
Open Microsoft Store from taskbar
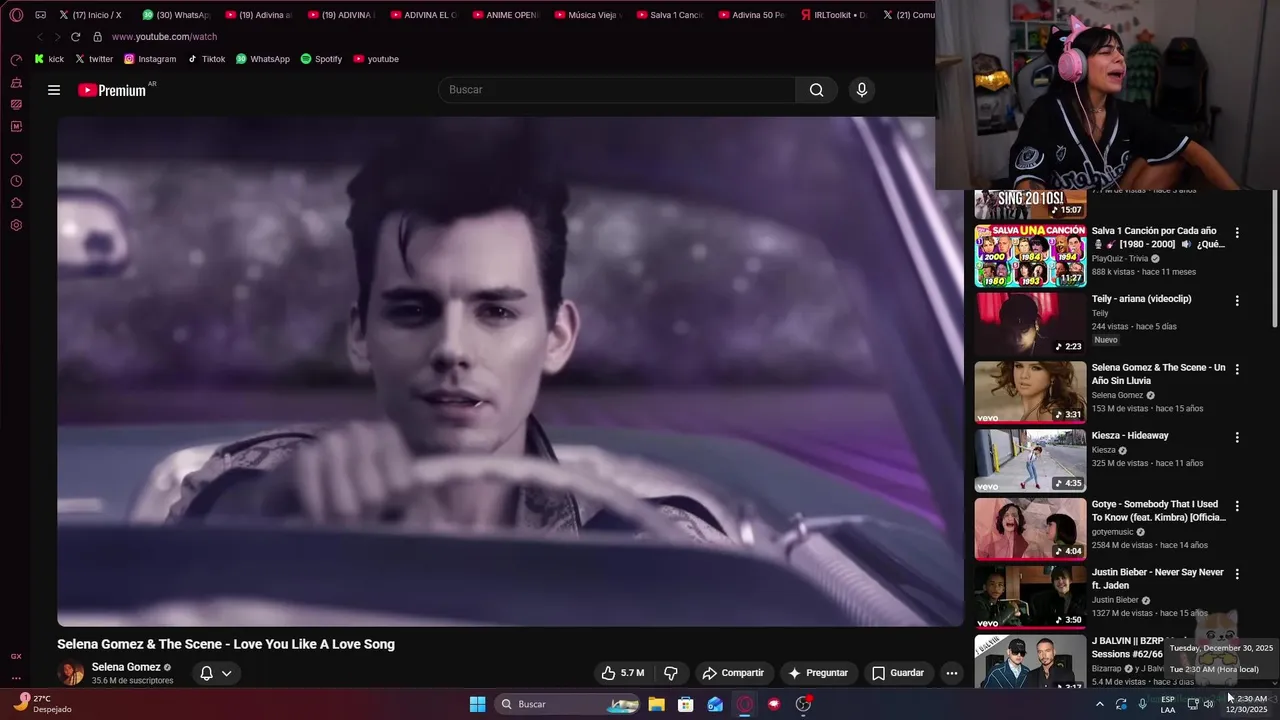[x=686, y=704]
